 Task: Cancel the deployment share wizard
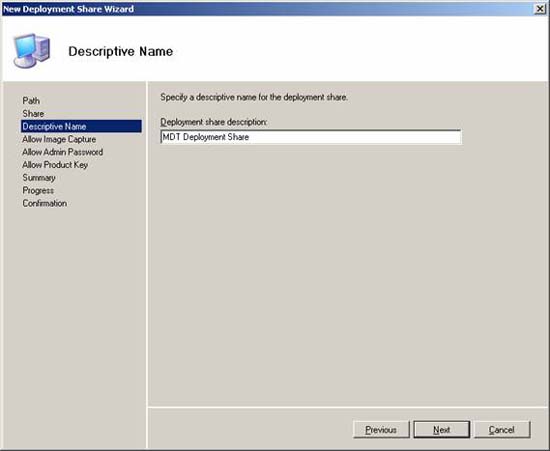(502, 430)
